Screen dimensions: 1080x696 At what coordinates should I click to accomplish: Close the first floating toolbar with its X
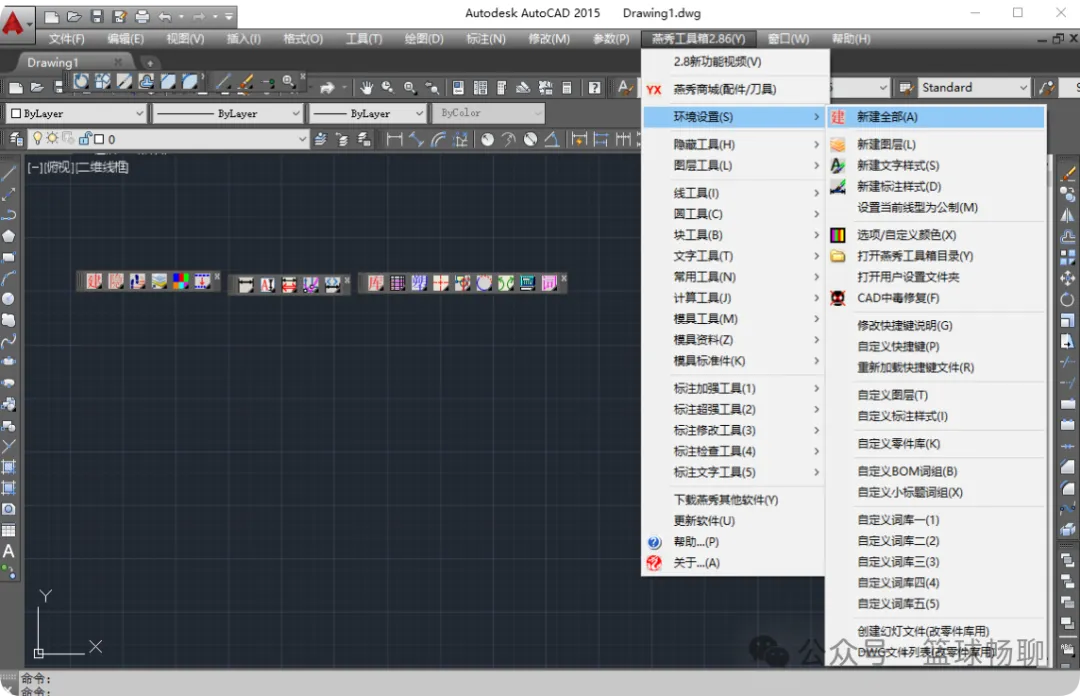point(217,276)
